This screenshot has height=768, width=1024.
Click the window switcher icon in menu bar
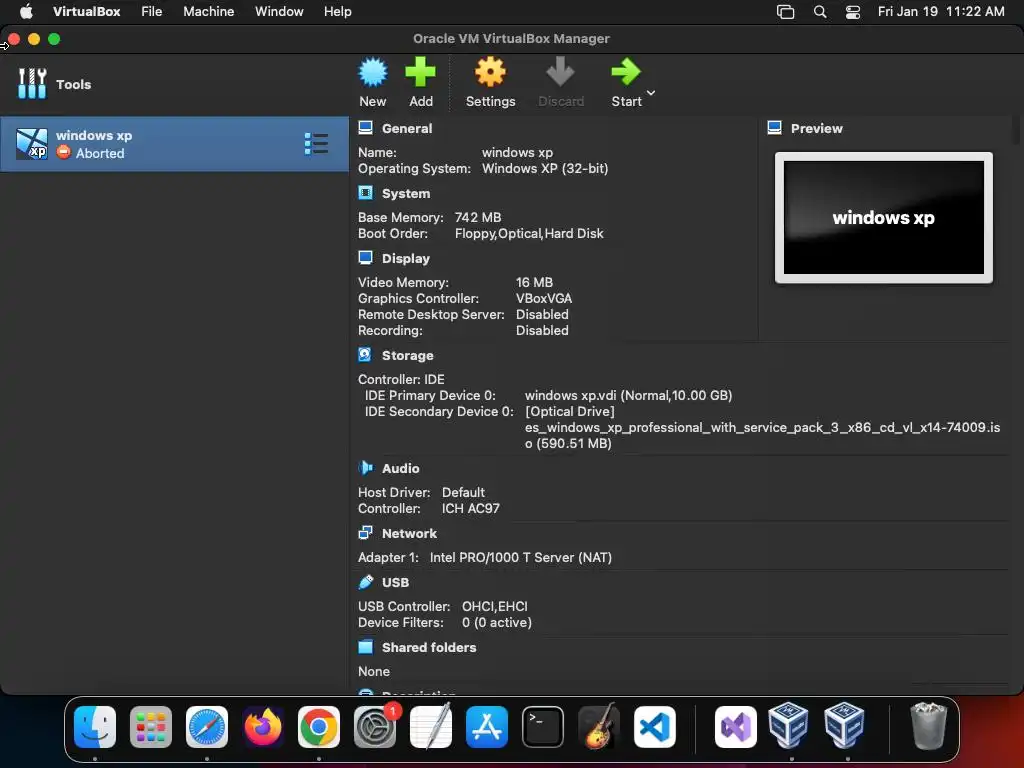click(x=785, y=12)
